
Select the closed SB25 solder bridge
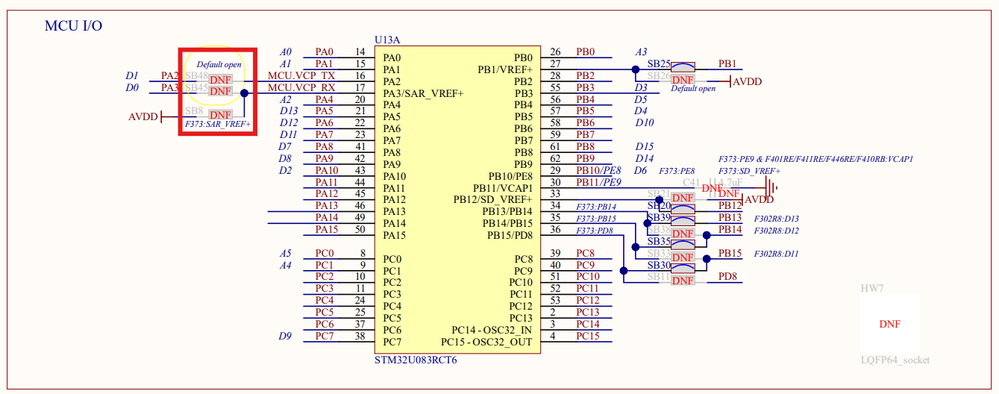pyautogui.click(x=682, y=66)
